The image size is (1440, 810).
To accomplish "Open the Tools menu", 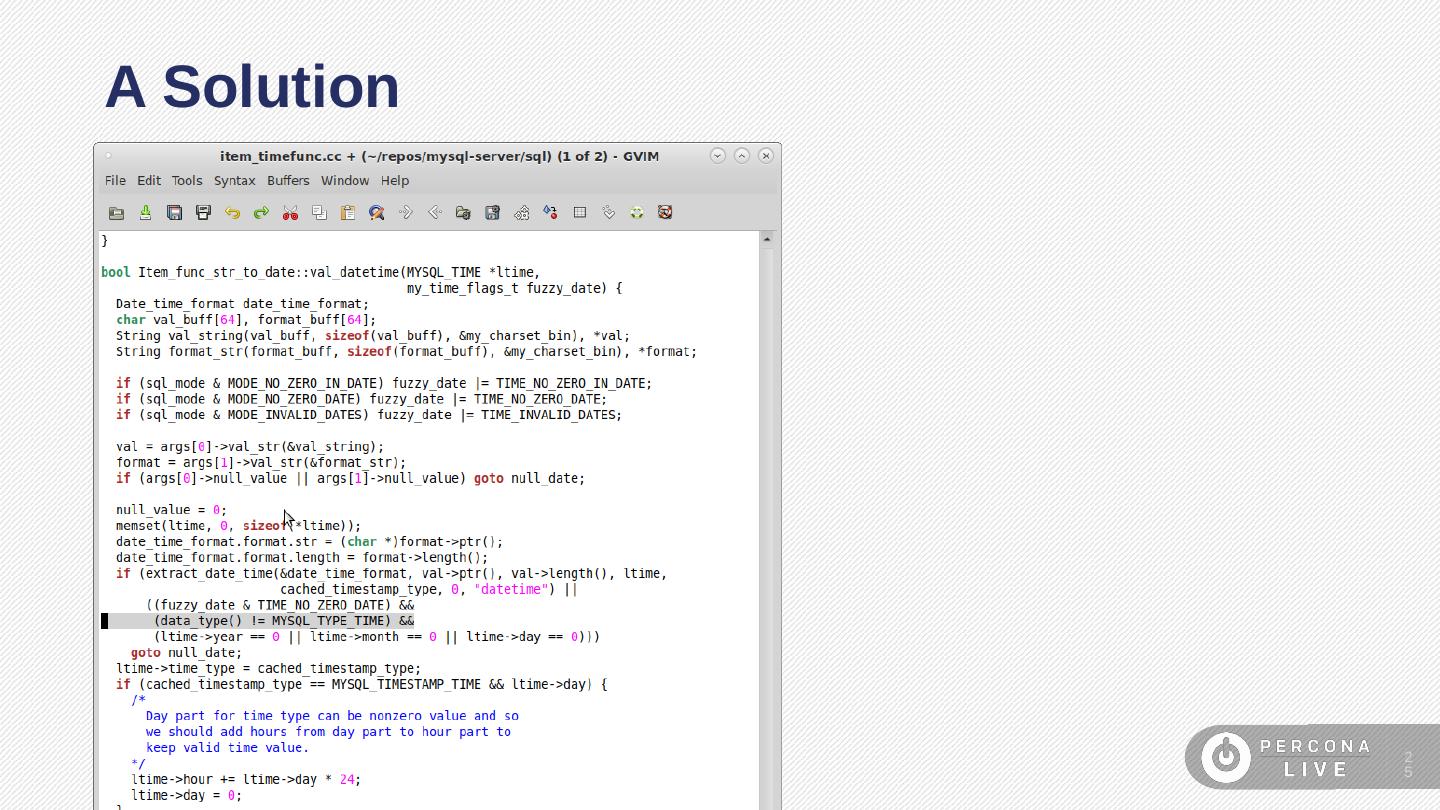I will coord(187,181).
